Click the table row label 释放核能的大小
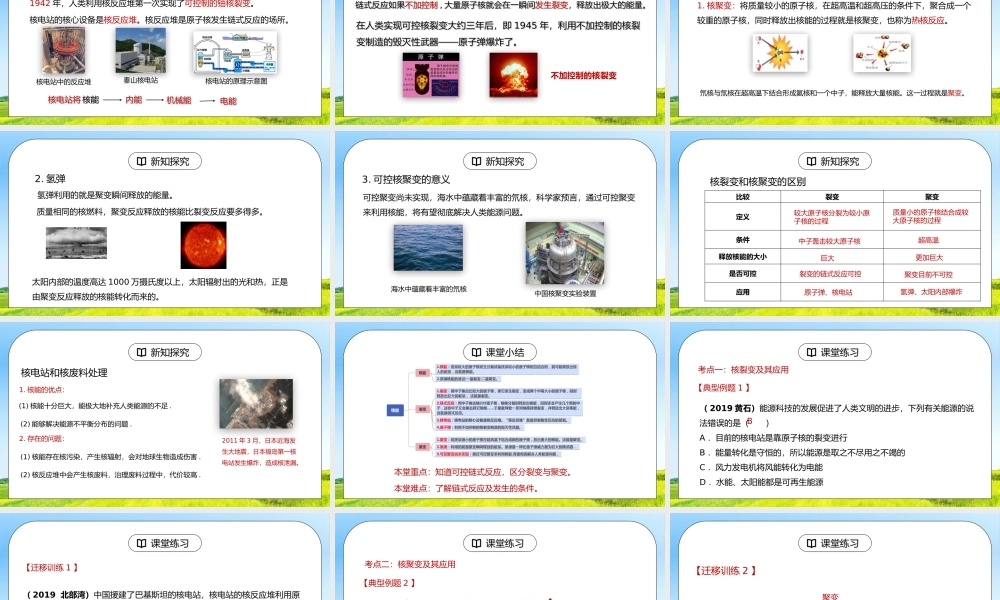This screenshot has width=1000, height=600. point(742,256)
